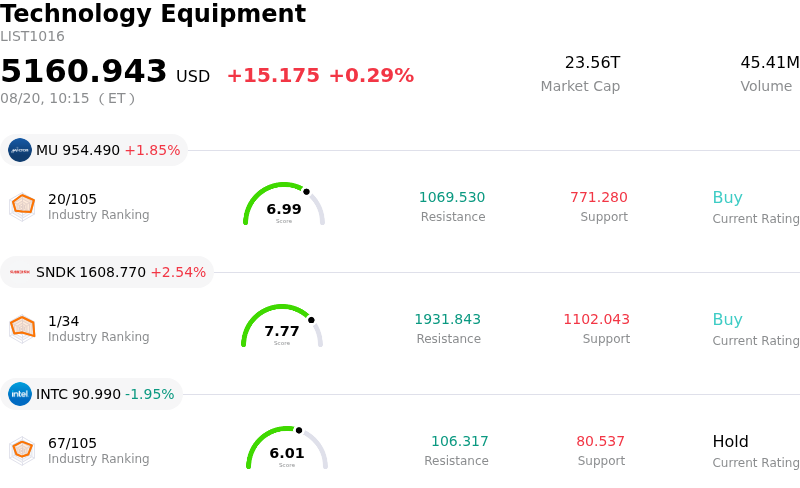Click INTC resistance value 106.317
The image size is (800, 488).
(x=460, y=441)
